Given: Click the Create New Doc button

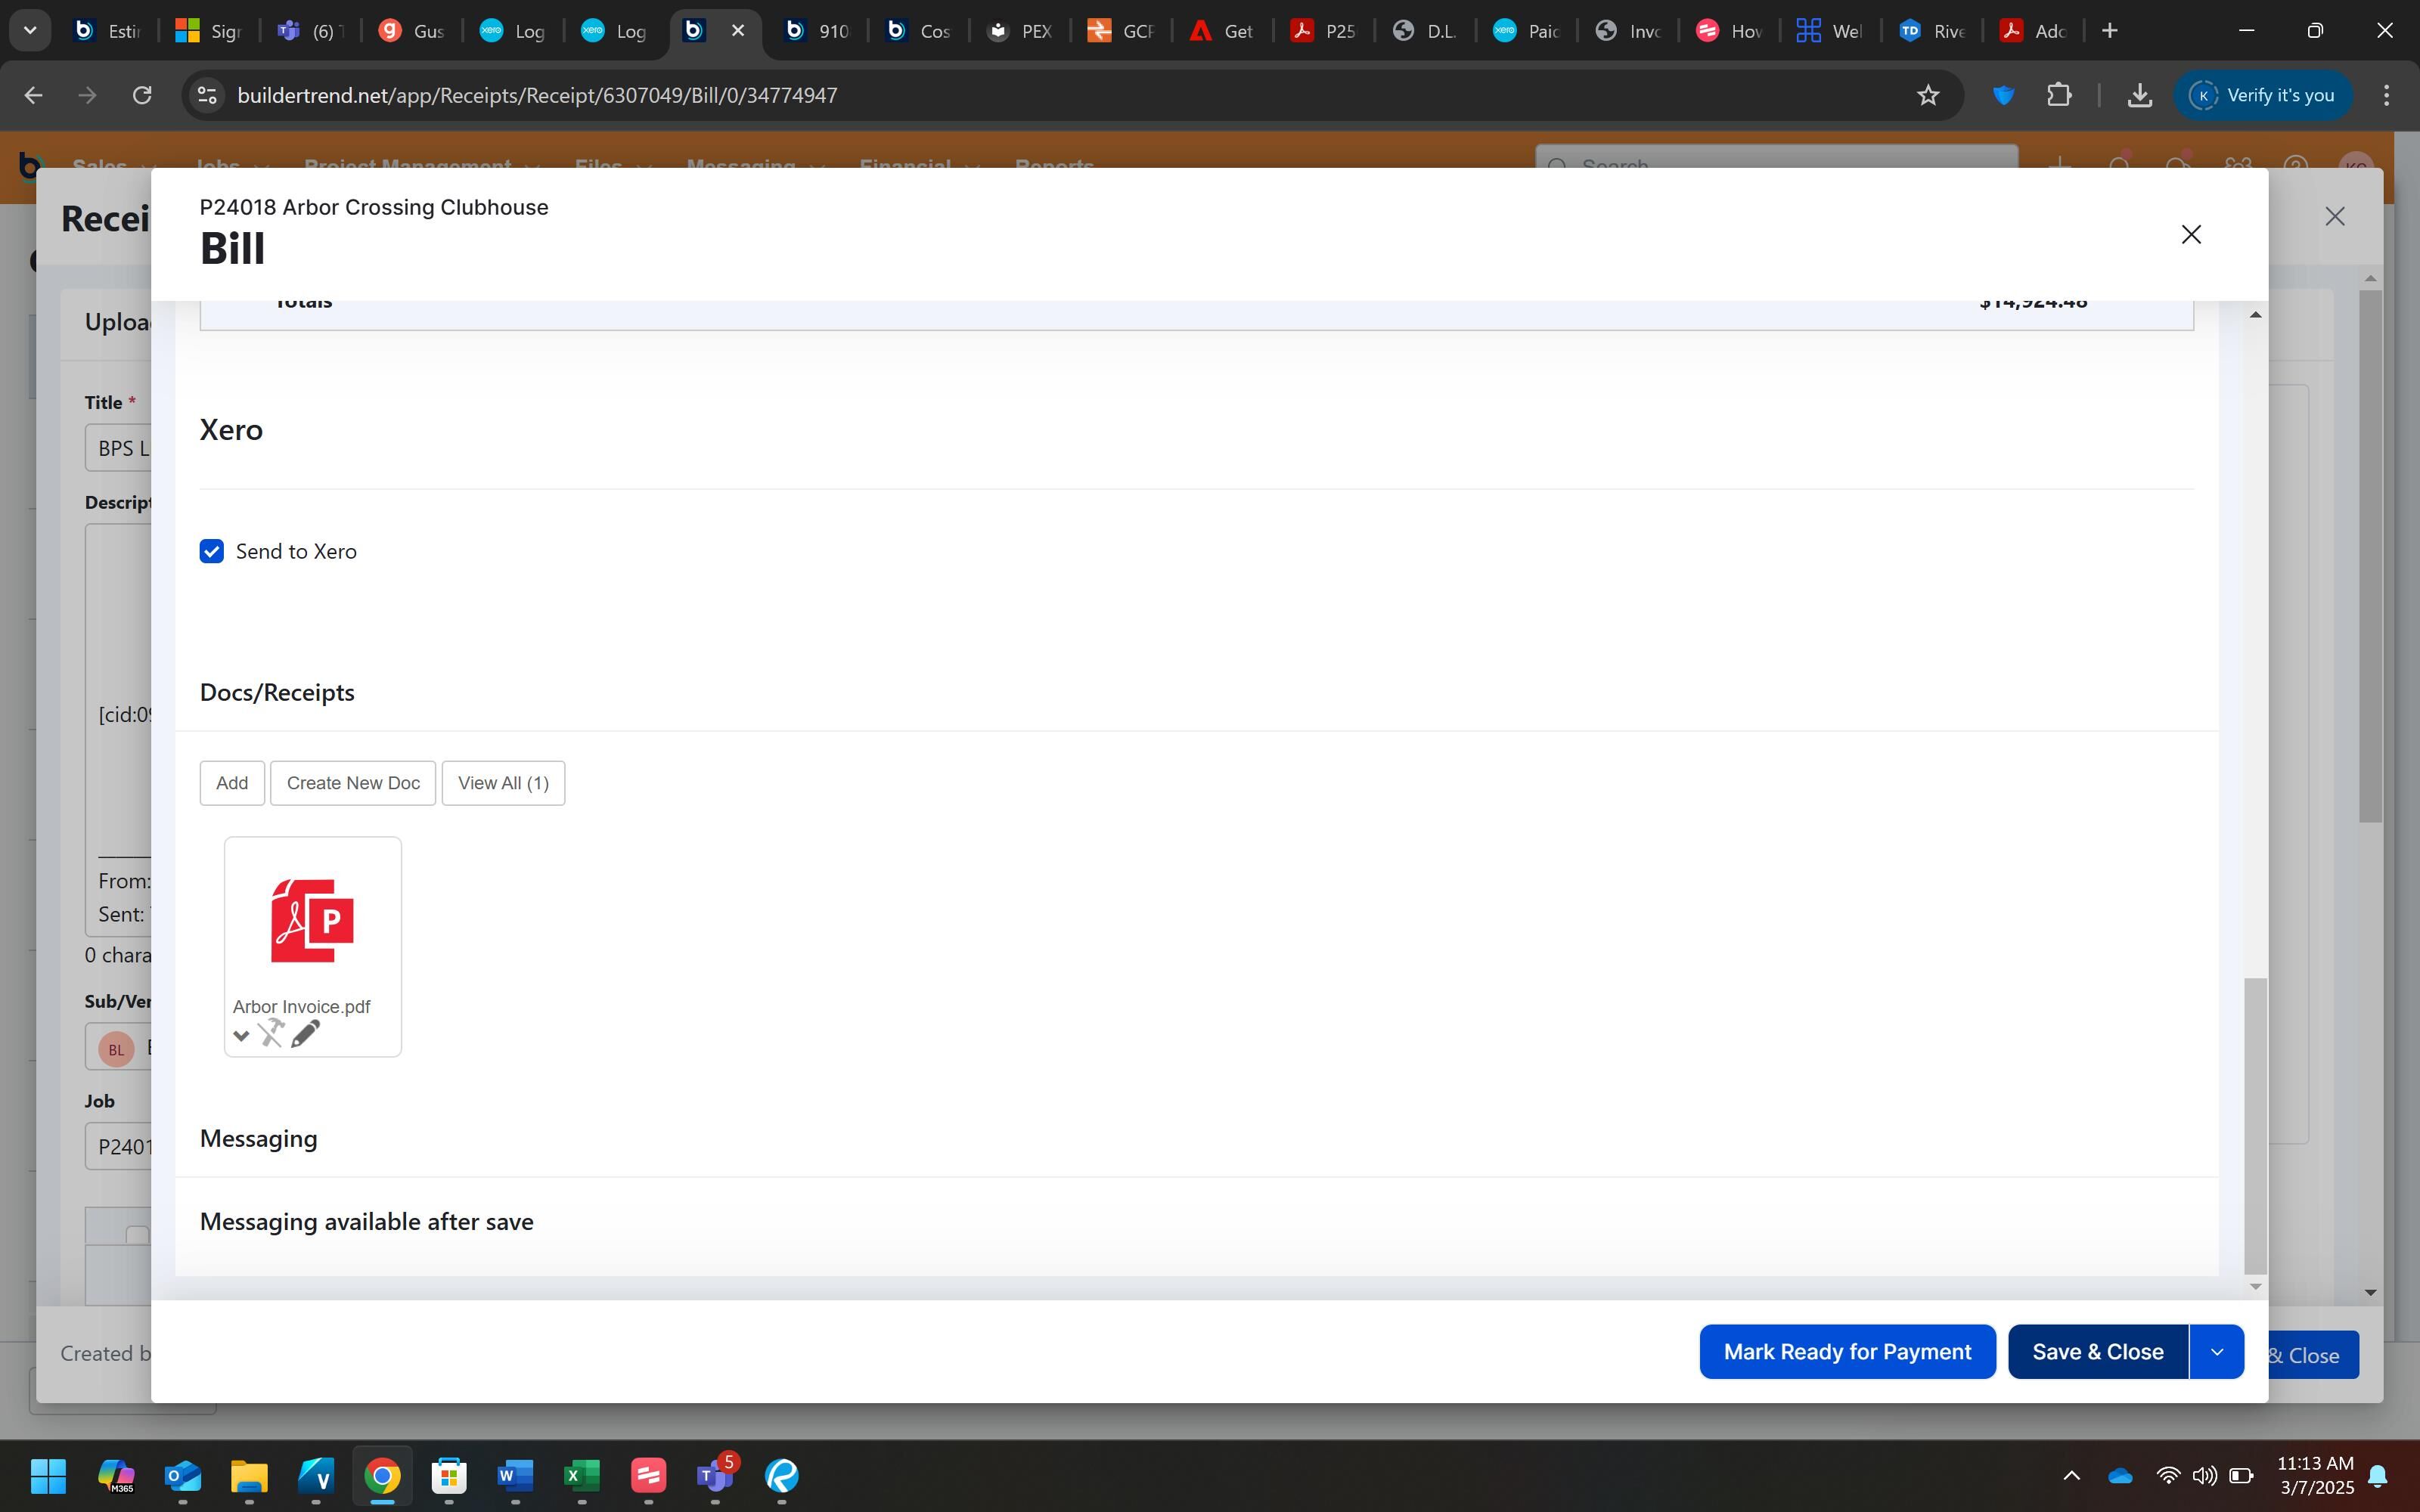Looking at the screenshot, I should coord(353,783).
